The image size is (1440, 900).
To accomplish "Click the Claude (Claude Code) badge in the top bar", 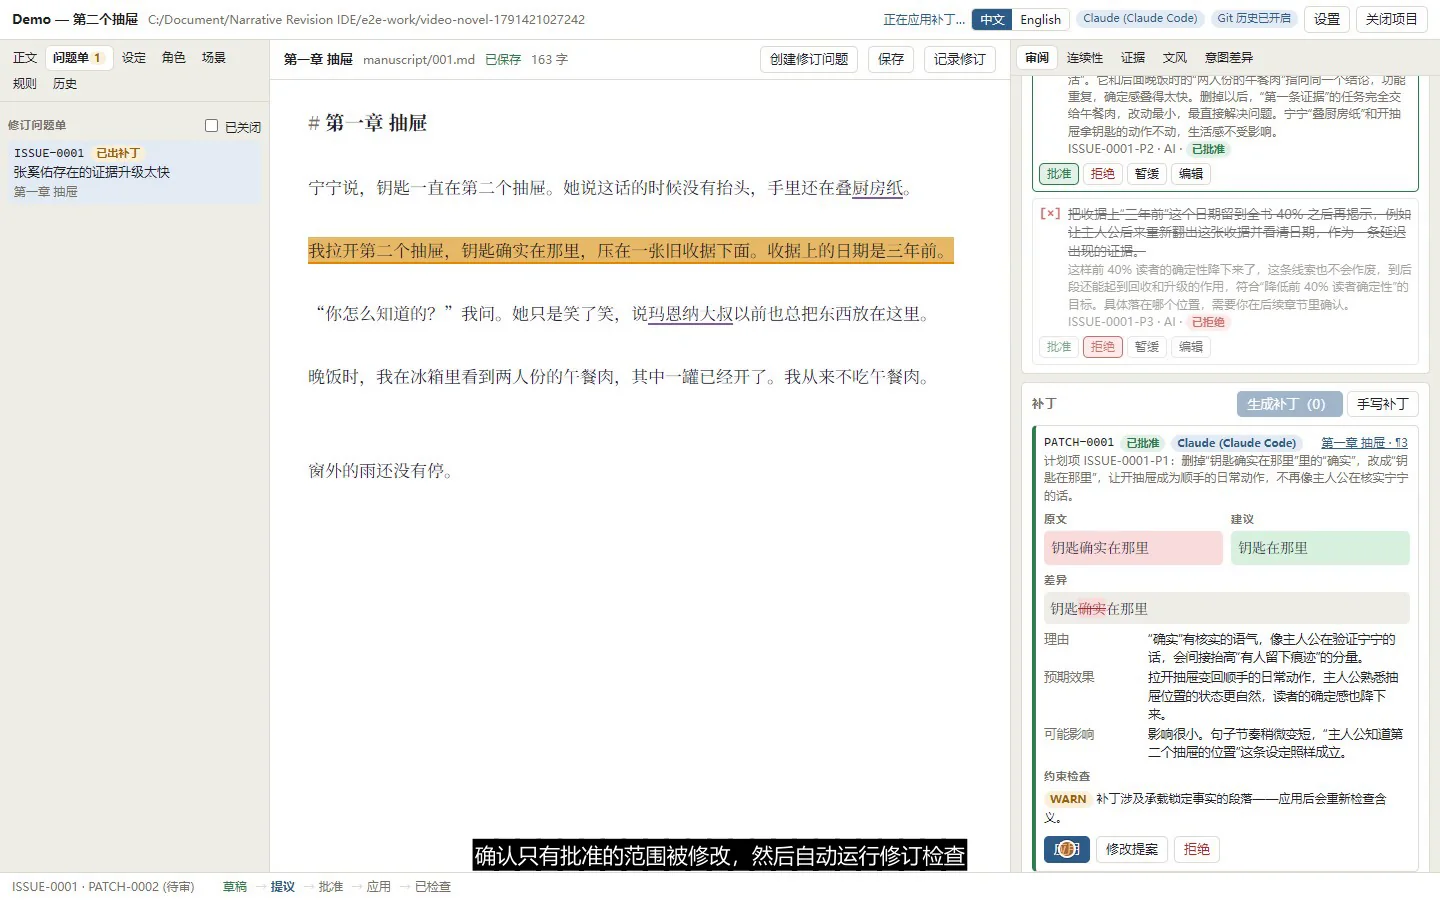I will tap(1140, 18).
